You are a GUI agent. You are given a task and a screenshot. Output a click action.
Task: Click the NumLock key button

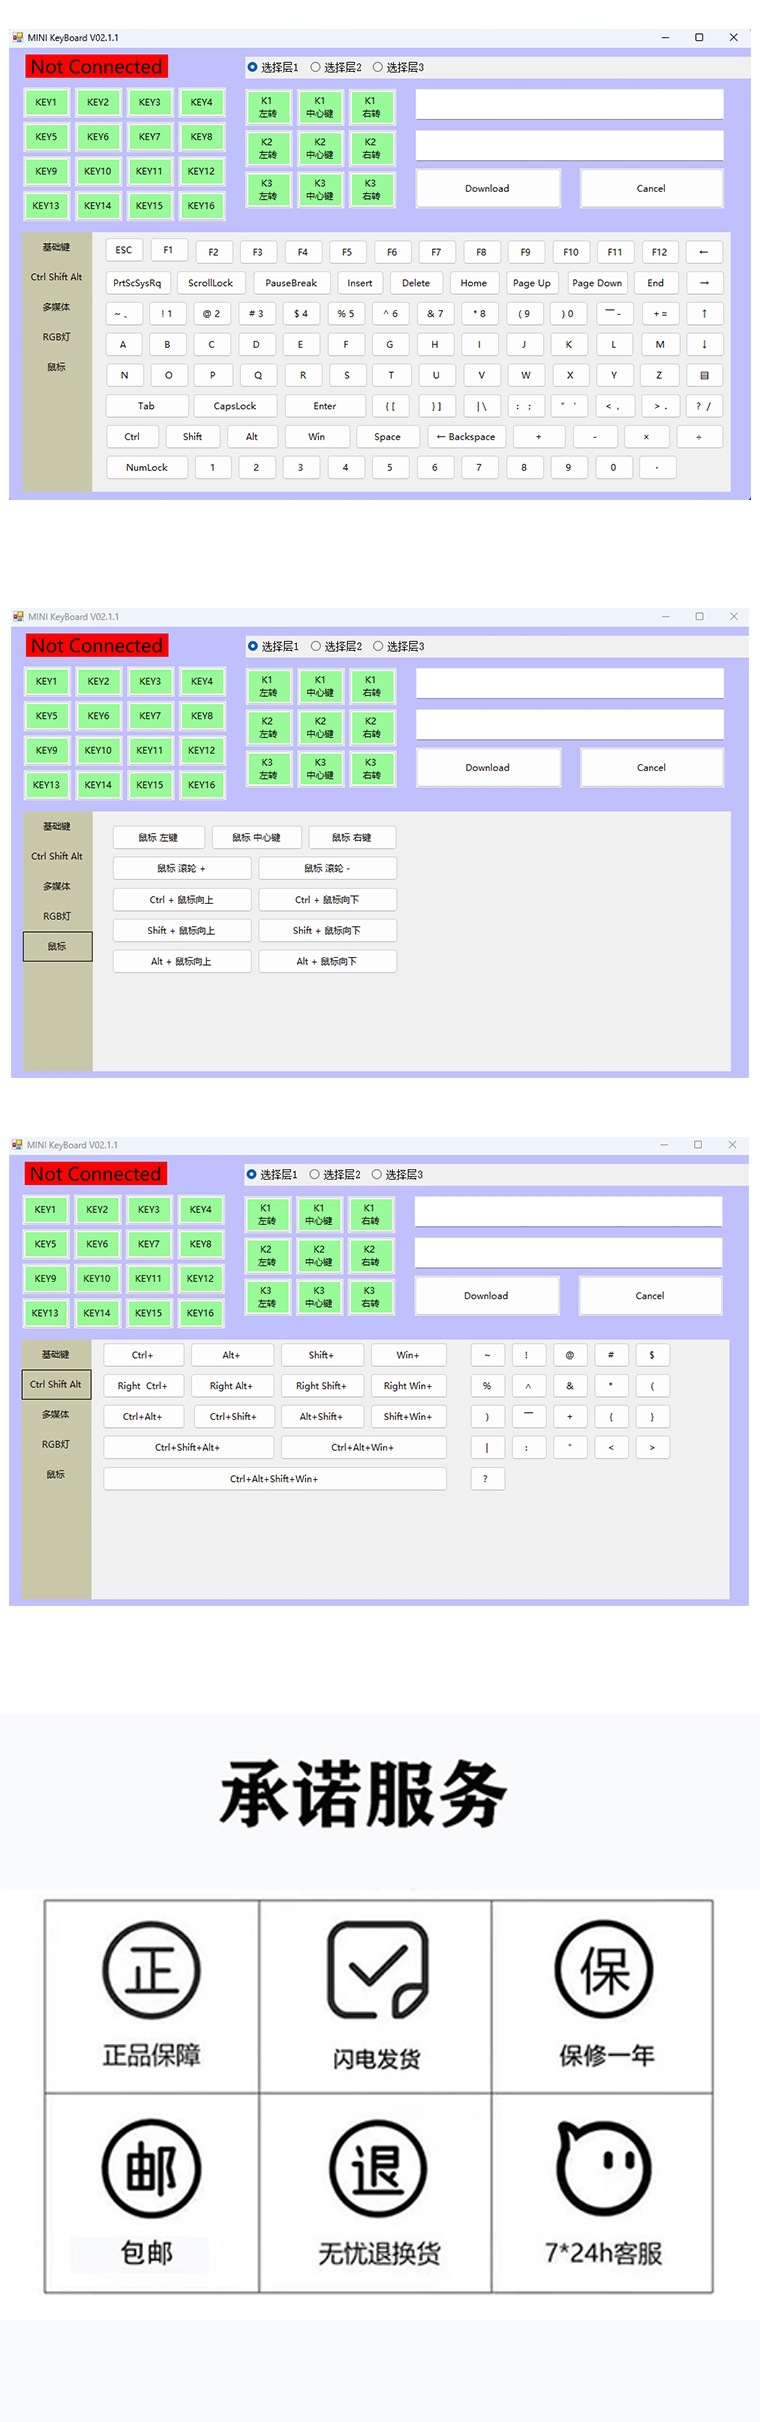click(x=147, y=467)
